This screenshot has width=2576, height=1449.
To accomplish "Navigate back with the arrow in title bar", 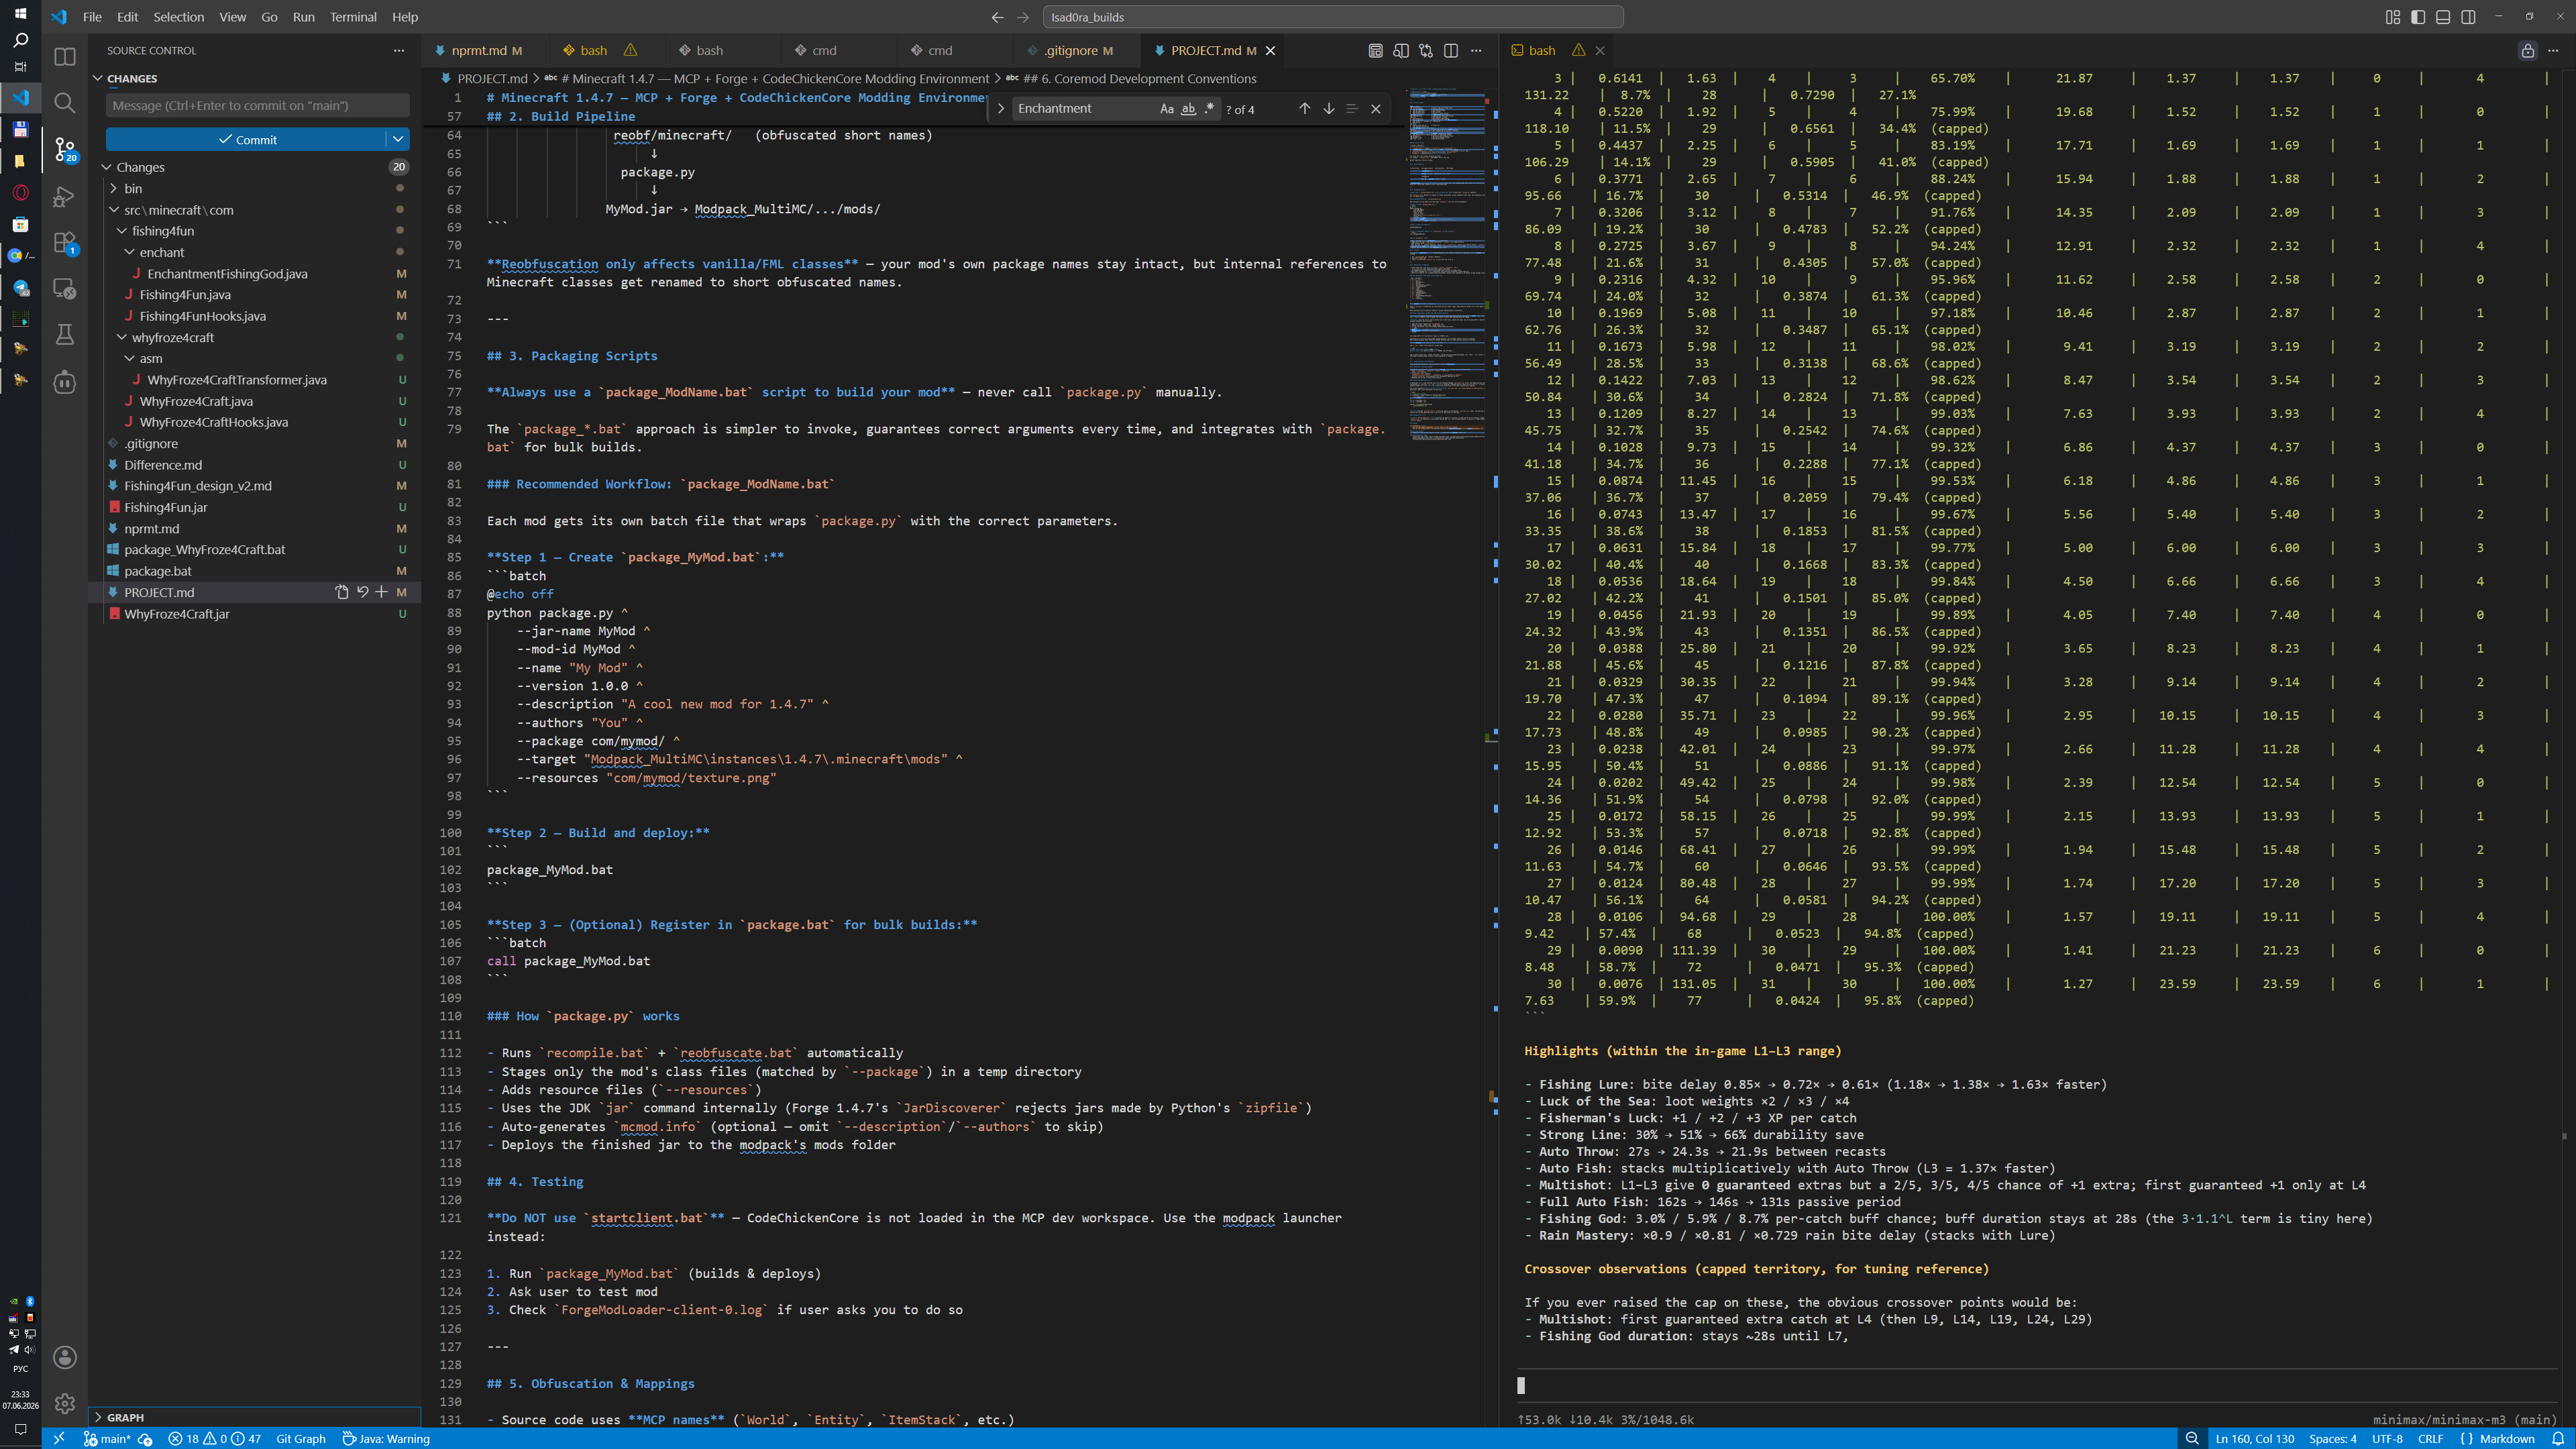I will tap(997, 17).
